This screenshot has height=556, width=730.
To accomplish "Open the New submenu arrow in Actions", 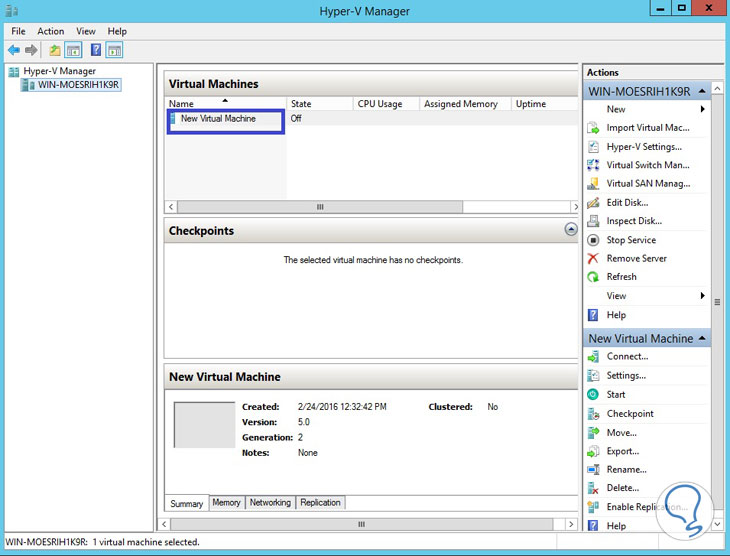I will coord(703,109).
